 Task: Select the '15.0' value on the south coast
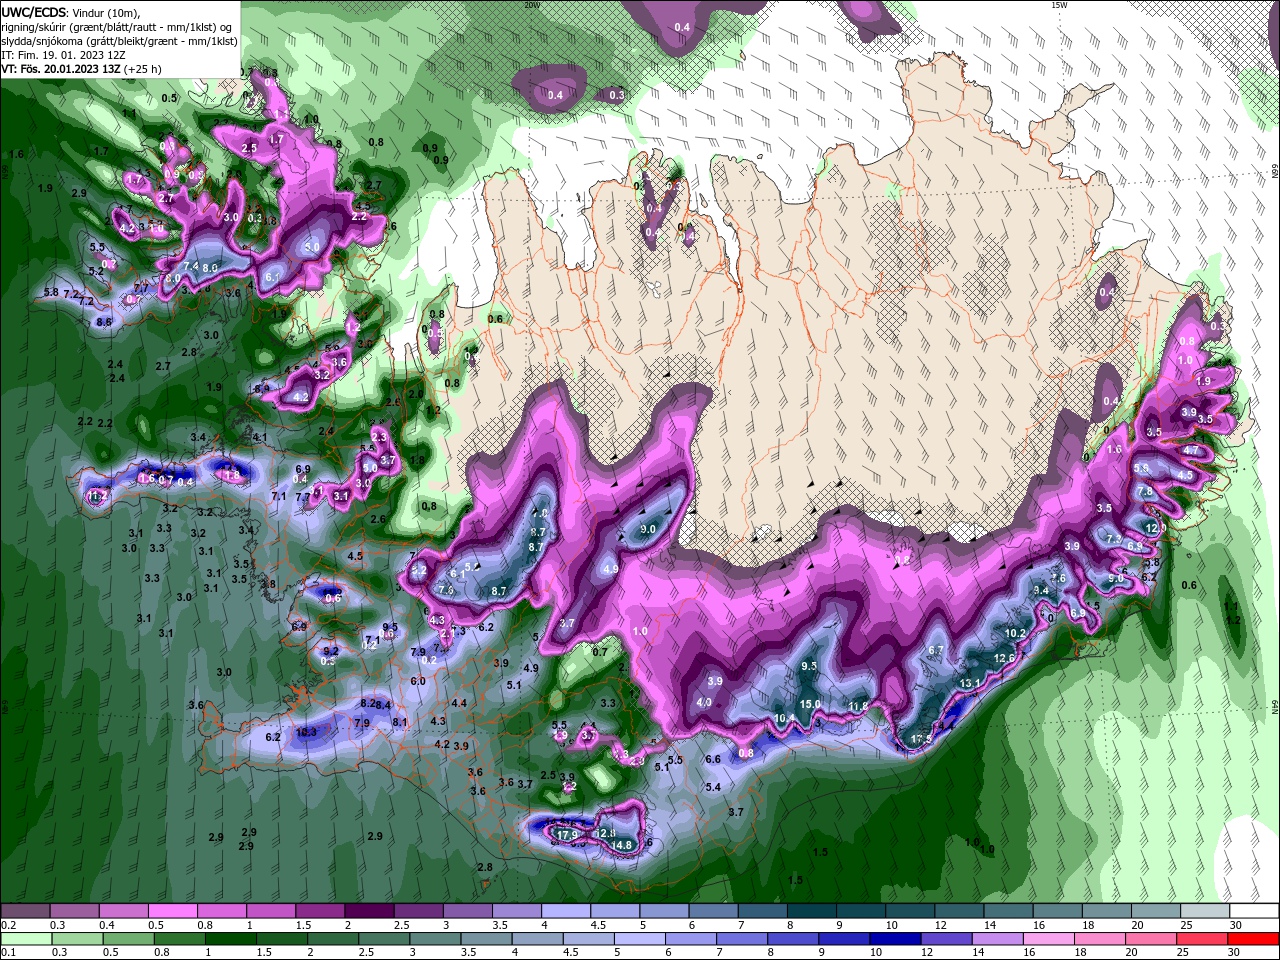[810, 704]
